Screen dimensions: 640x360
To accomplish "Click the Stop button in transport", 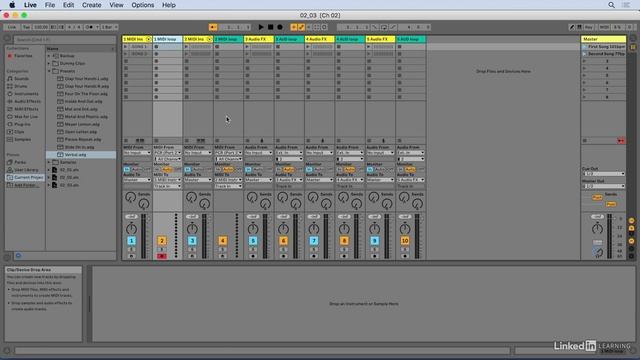I will coord(271,27).
